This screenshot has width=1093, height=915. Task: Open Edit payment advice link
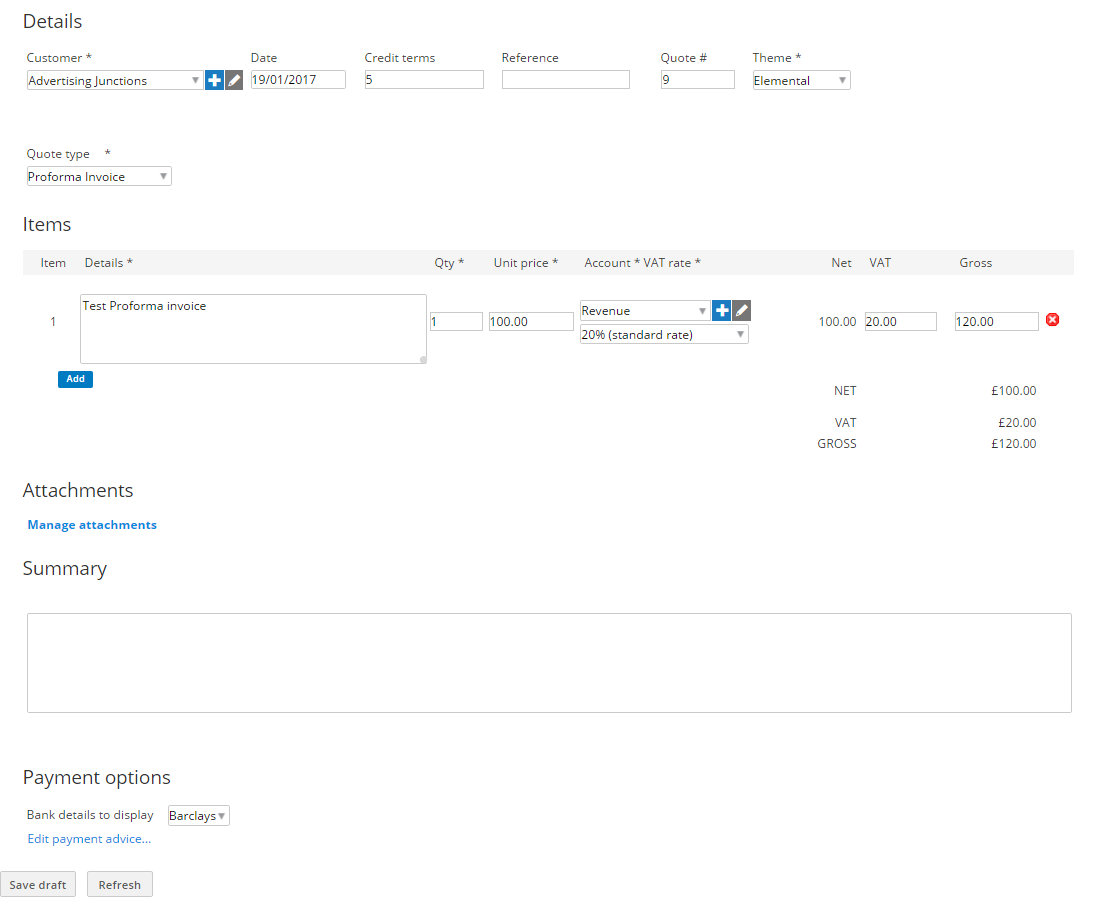89,838
